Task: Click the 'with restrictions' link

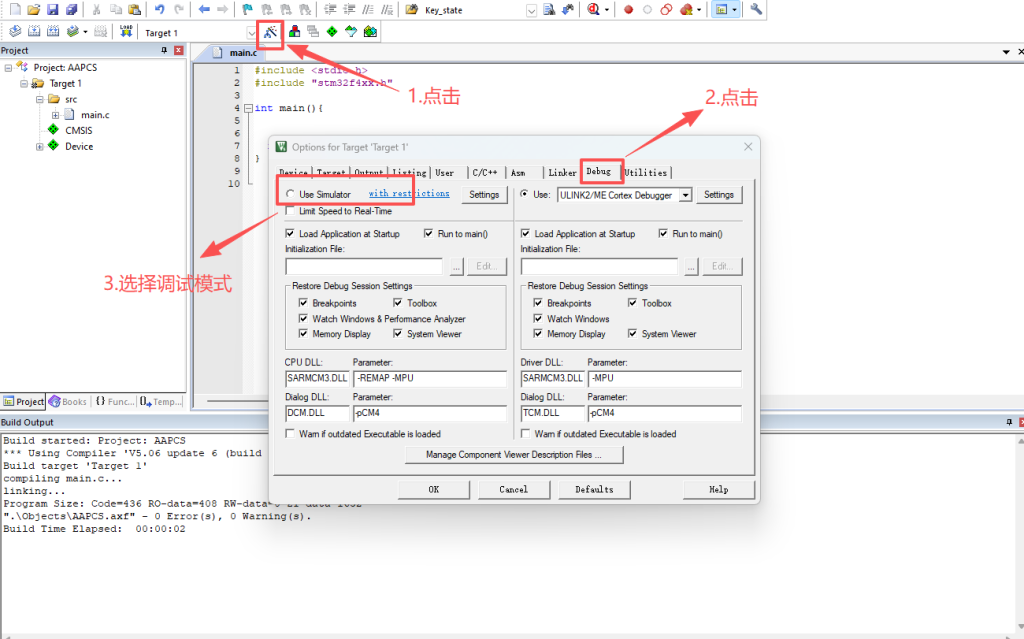Action: pyautogui.click(x=409, y=194)
